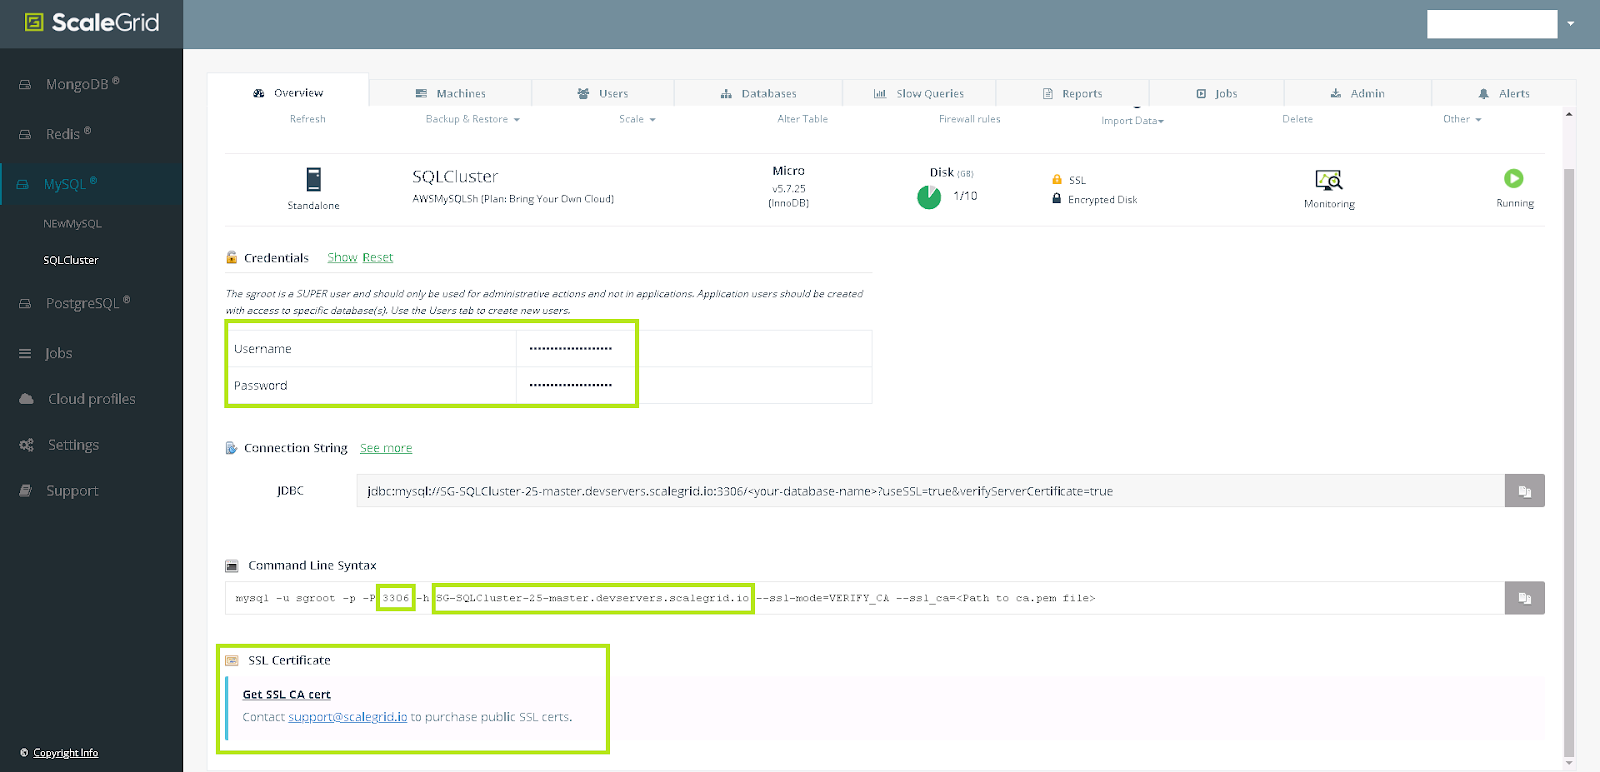Screen dimensions: 1600x772
Task: Expand the Backup & Restore dropdown
Action: tap(472, 119)
